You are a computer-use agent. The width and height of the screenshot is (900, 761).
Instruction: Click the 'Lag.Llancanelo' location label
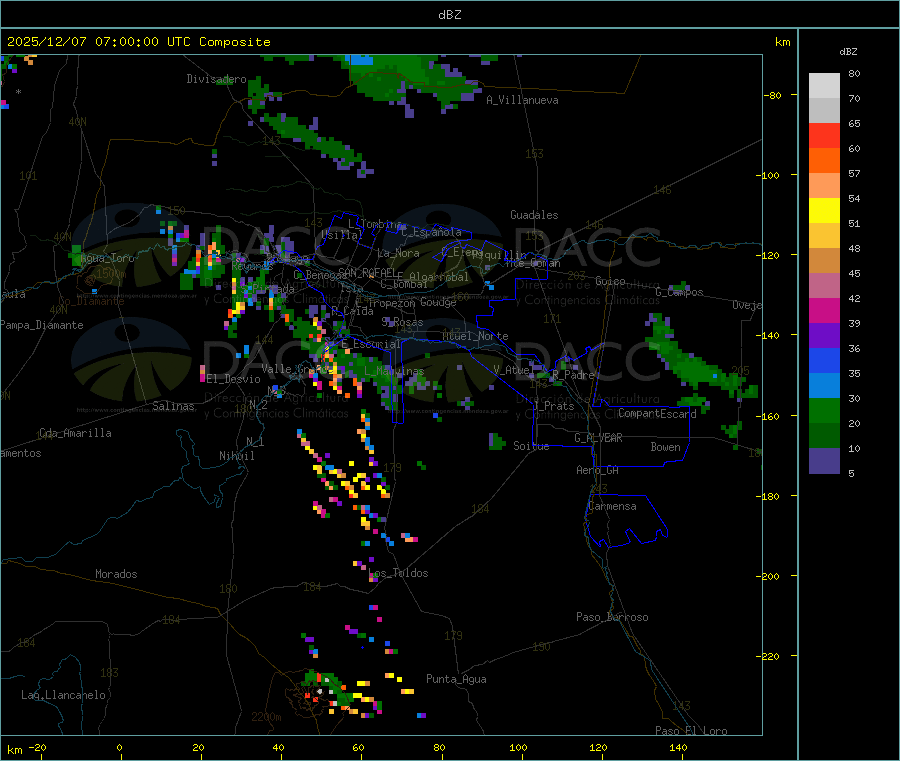[64, 695]
